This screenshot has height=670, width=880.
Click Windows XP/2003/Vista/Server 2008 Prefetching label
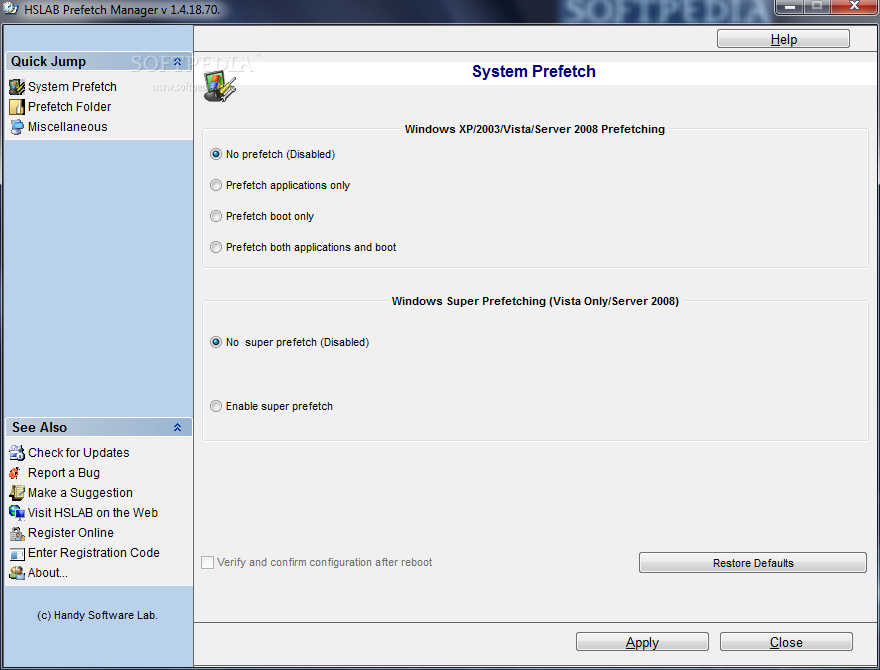534,129
